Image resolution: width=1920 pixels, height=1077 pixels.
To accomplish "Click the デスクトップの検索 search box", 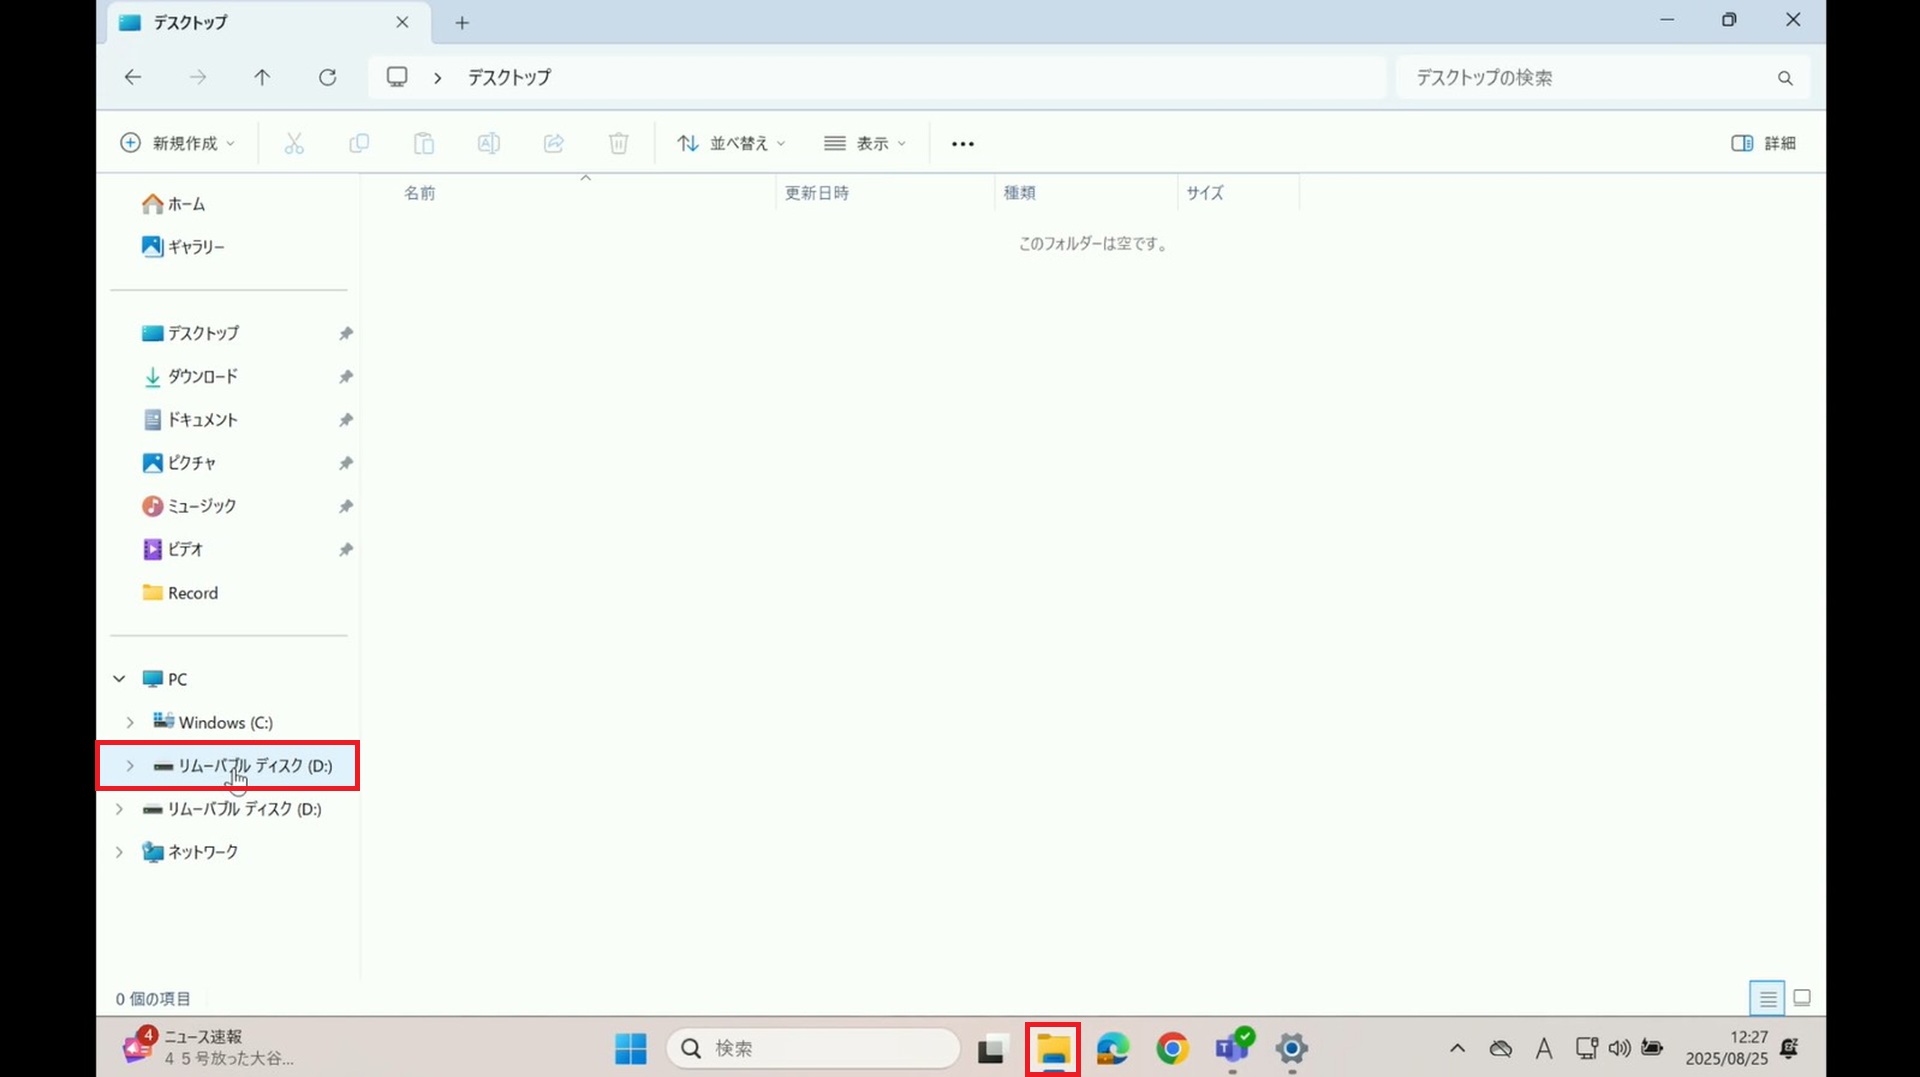I will pyautogui.click(x=1590, y=78).
